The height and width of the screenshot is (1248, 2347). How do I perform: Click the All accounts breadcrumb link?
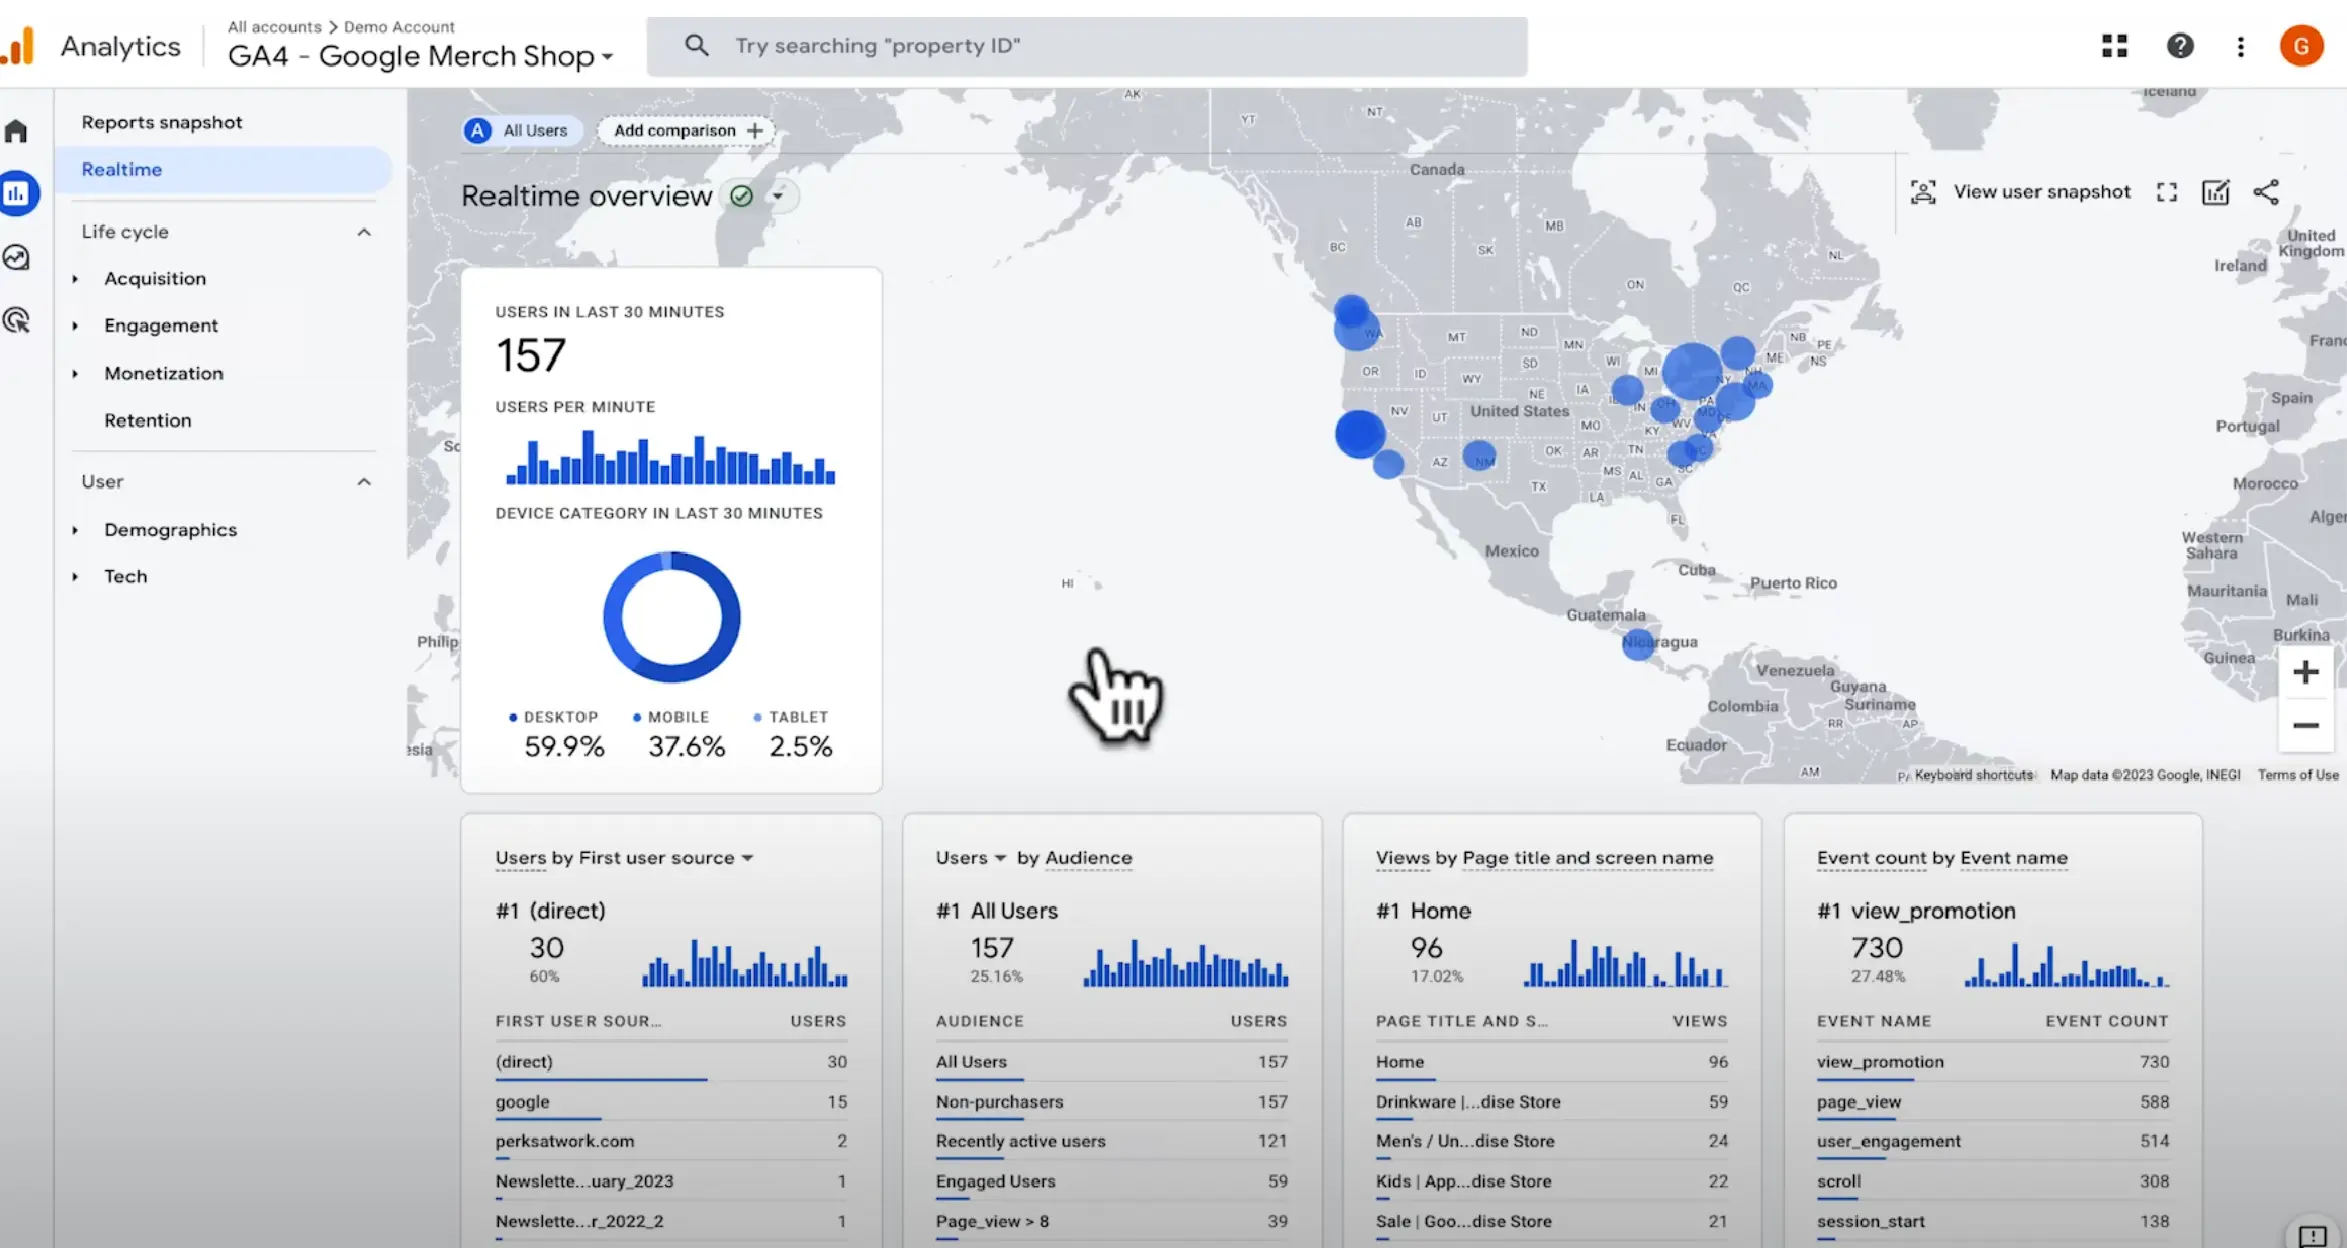coord(274,27)
